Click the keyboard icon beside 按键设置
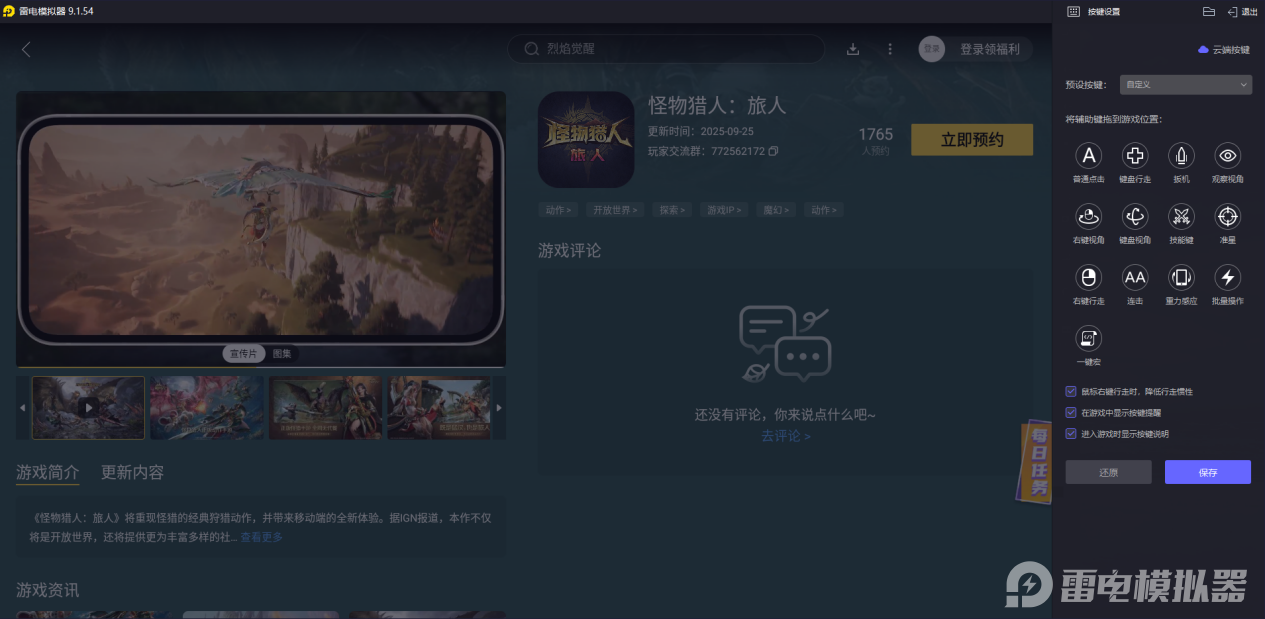1265x619 pixels. click(x=1073, y=11)
